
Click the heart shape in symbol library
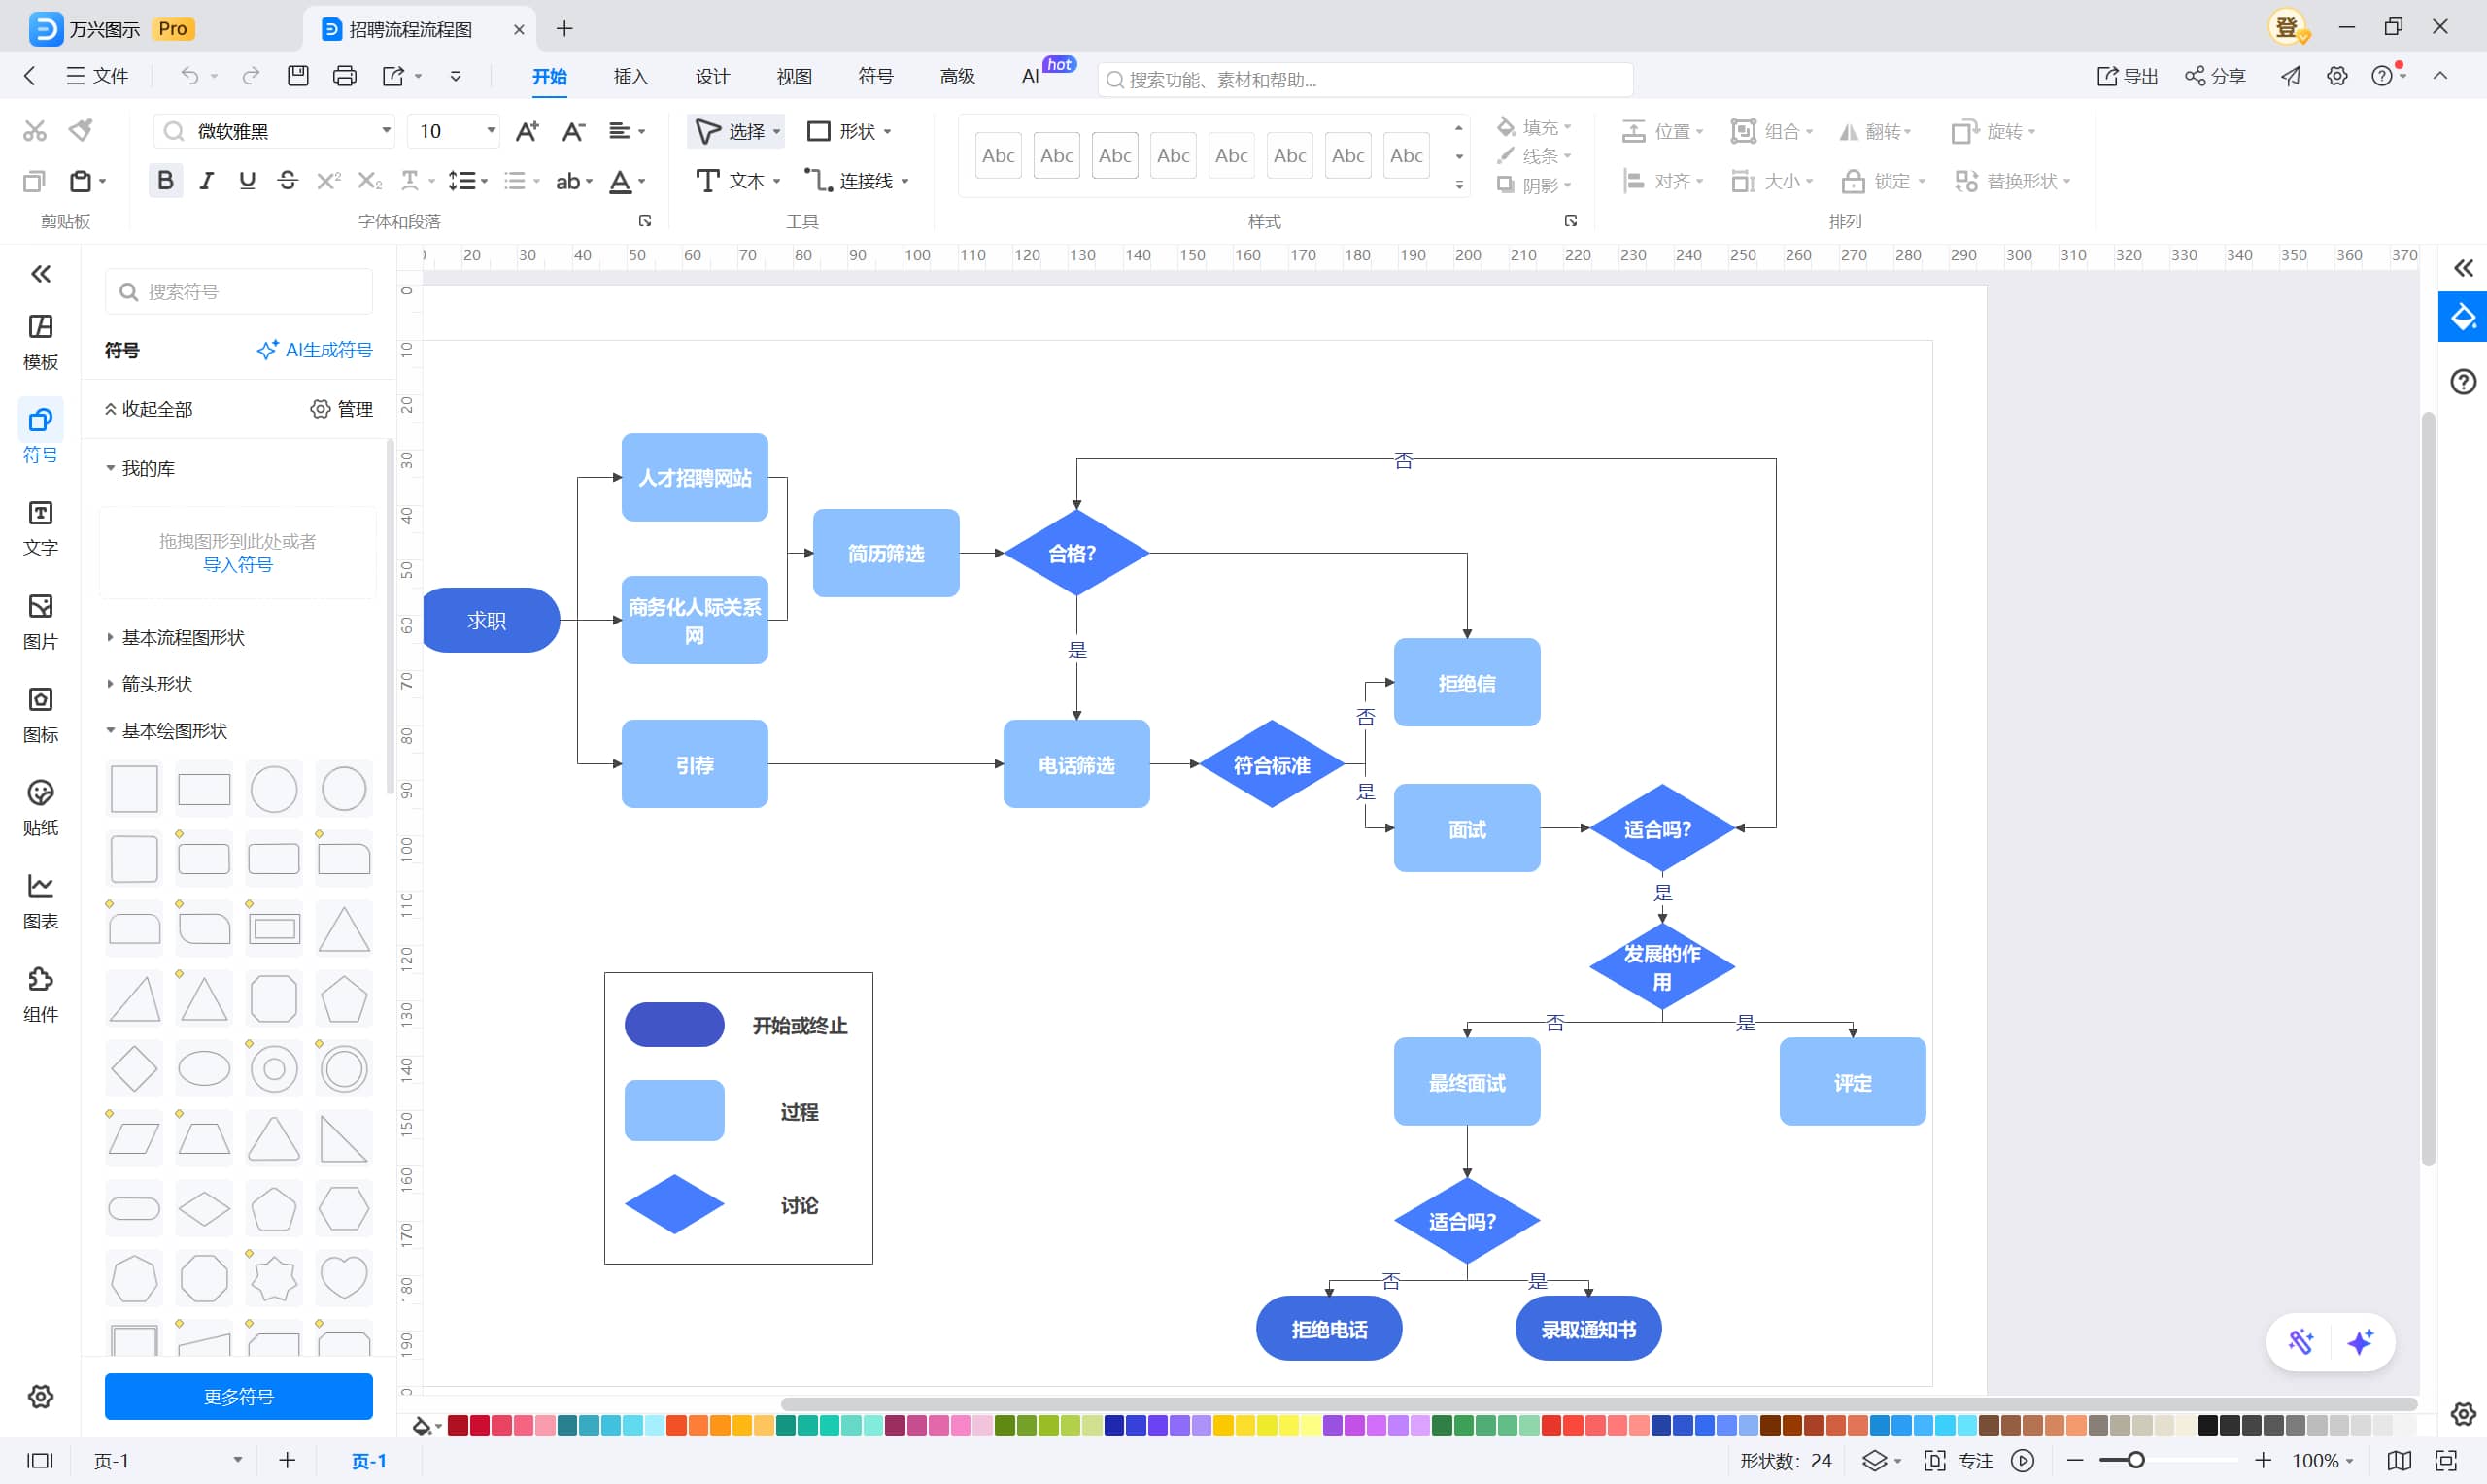coord(343,1278)
